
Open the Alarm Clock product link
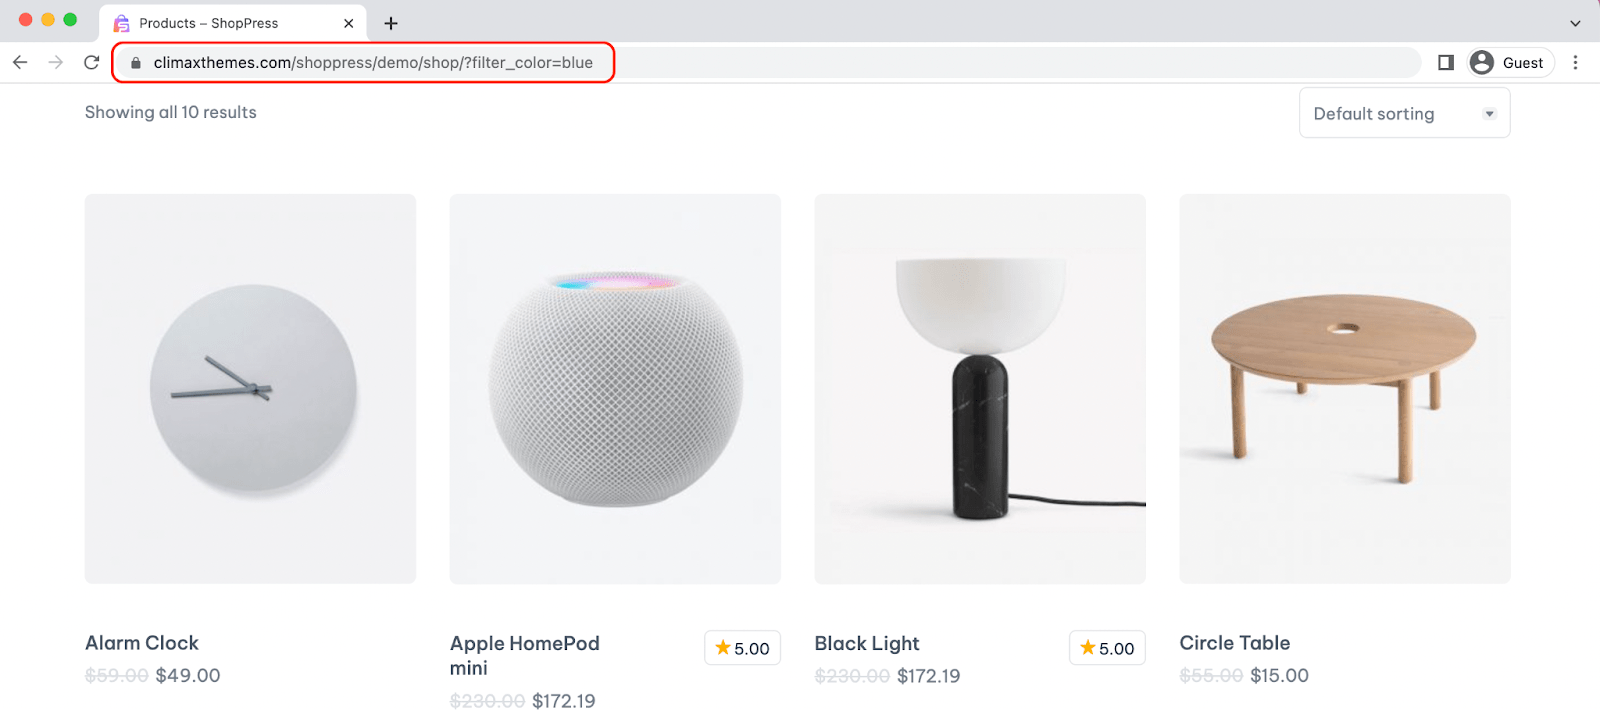tap(142, 643)
